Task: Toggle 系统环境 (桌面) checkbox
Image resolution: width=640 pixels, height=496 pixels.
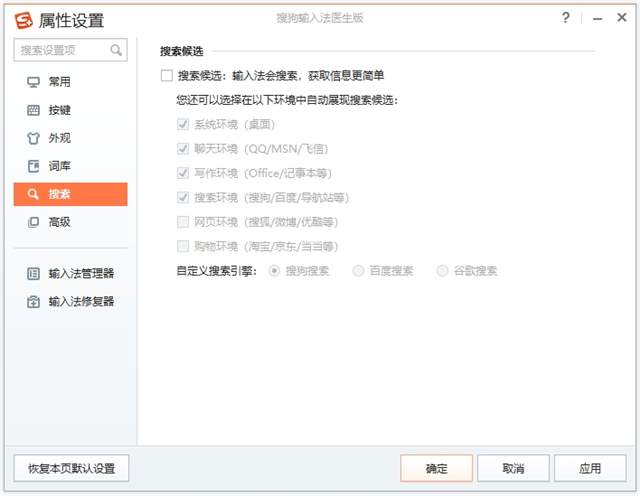Action: pyautogui.click(x=183, y=124)
